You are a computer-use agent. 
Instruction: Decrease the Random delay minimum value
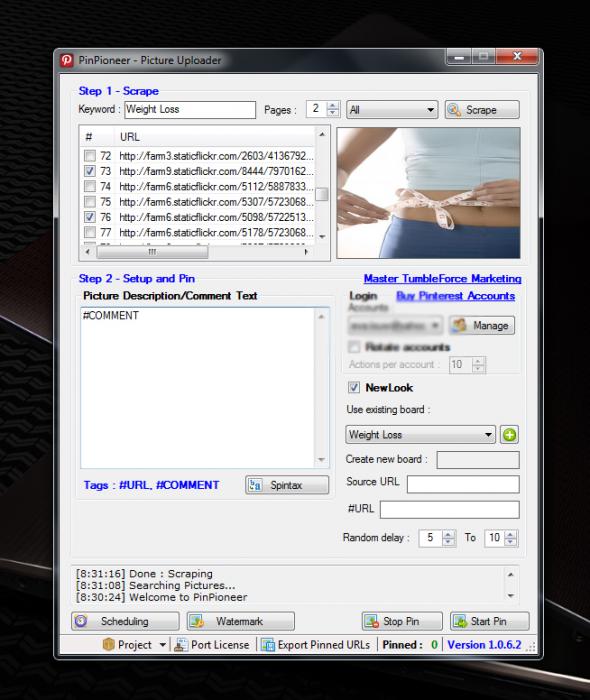tap(449, 542)
